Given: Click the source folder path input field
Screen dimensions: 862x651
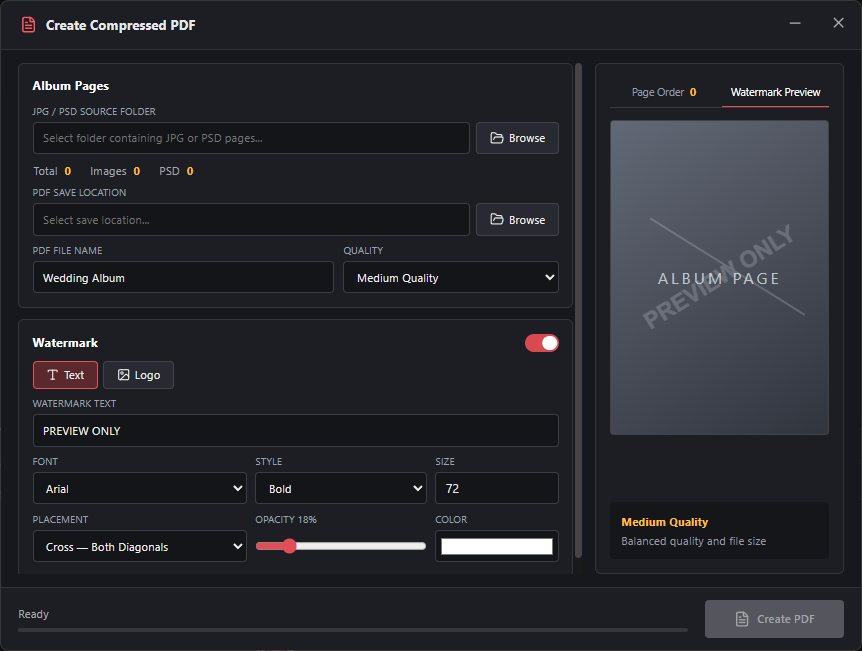Looking at the screenshot, I should pyautogui.click(x=251, y=138).
